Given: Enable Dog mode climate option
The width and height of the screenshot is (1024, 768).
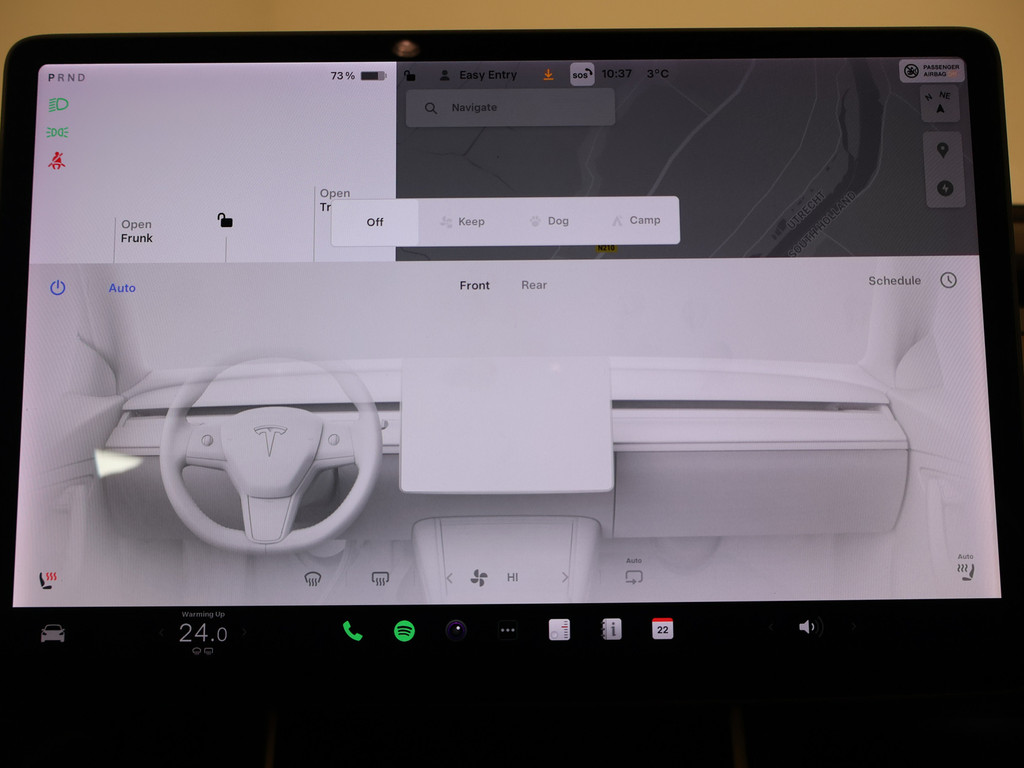Looking at the screenshot, I should [549, 221].
